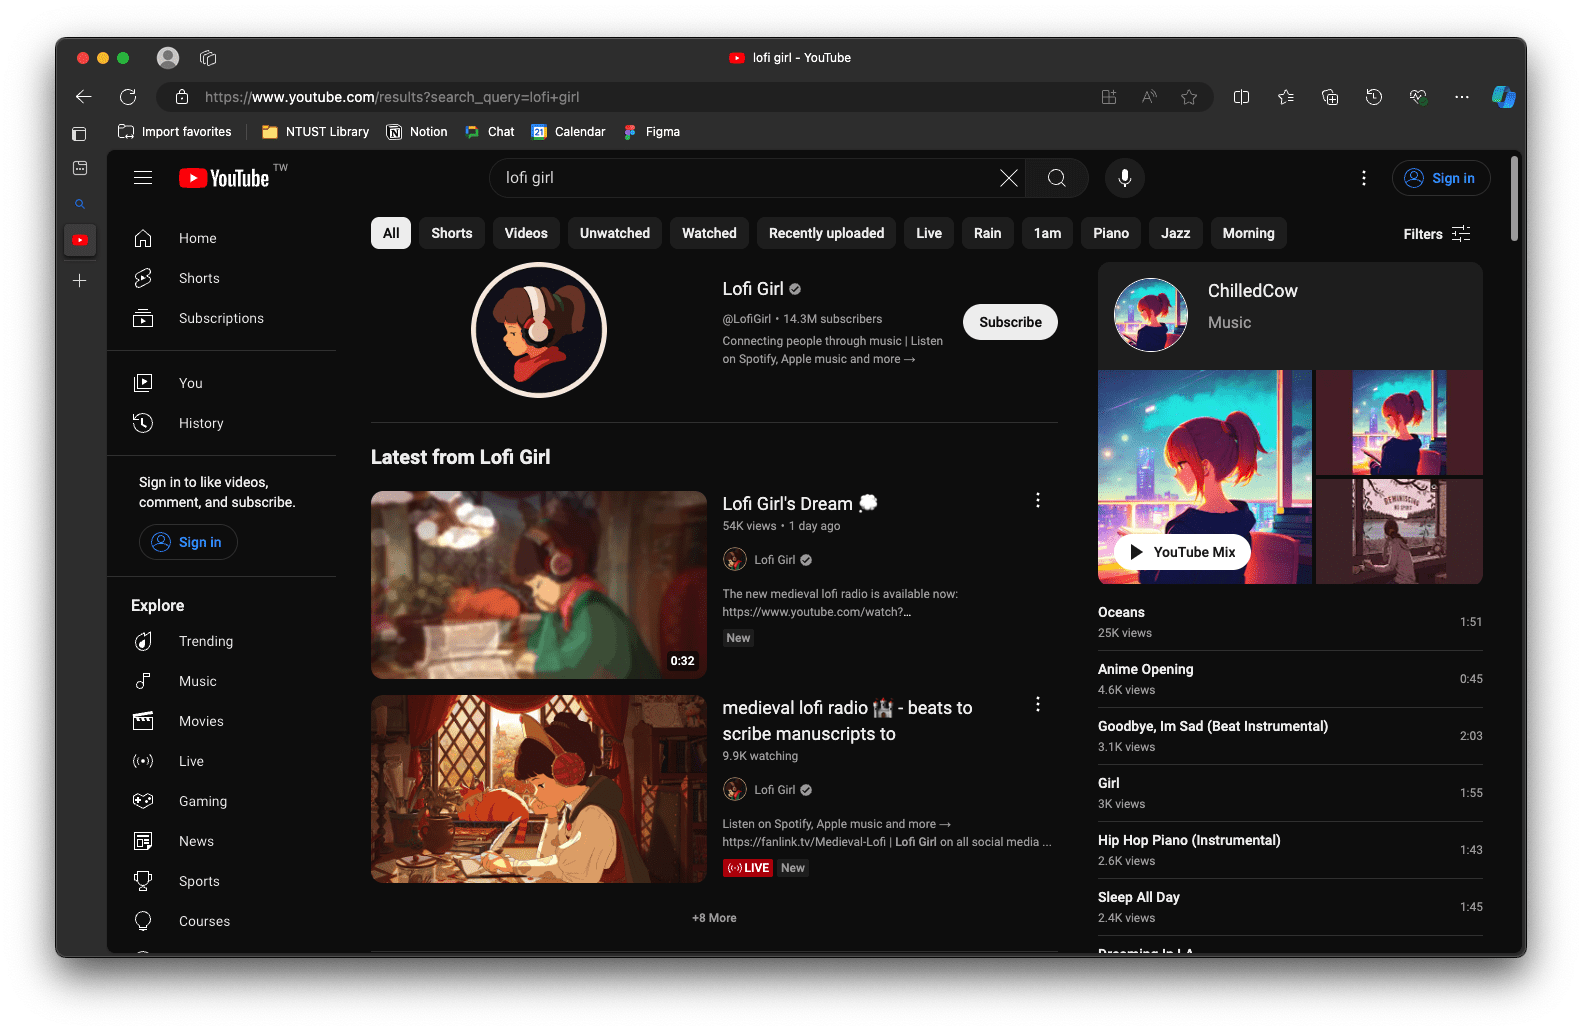
Task: Click the Lofi Girl channel avatar
Action: point(539,330)
